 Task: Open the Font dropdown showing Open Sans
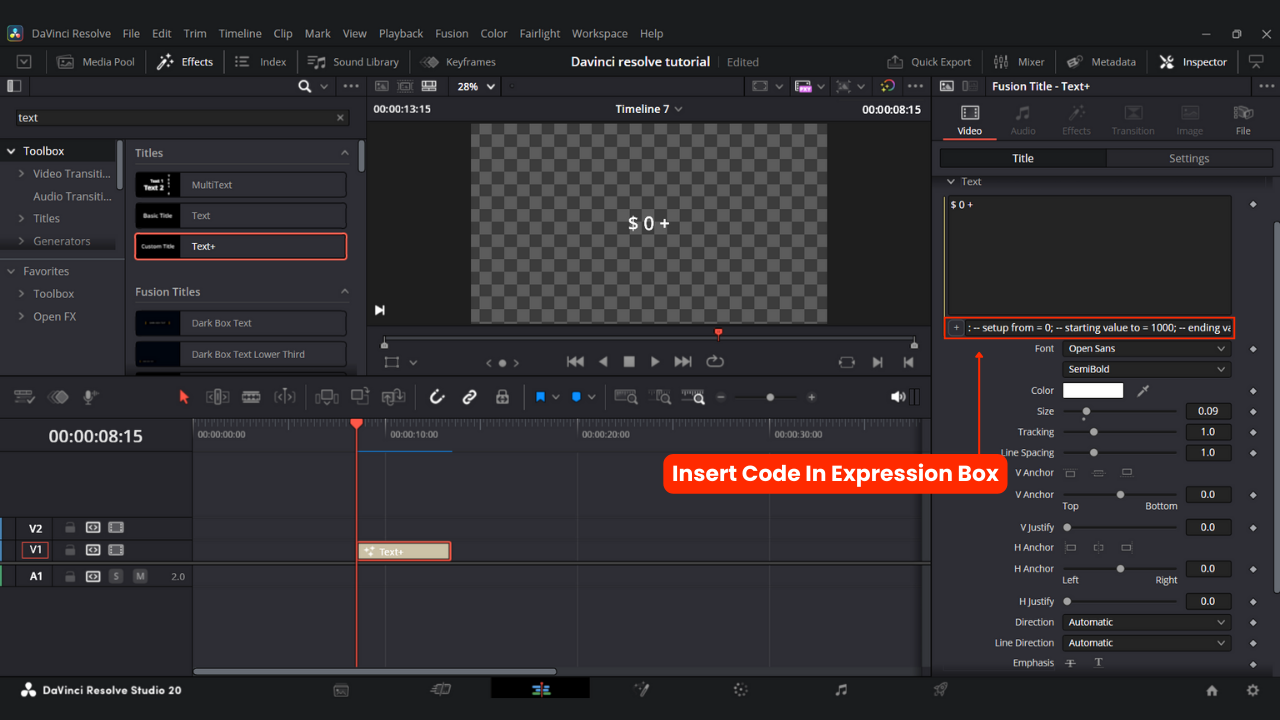click(1146, 349)
